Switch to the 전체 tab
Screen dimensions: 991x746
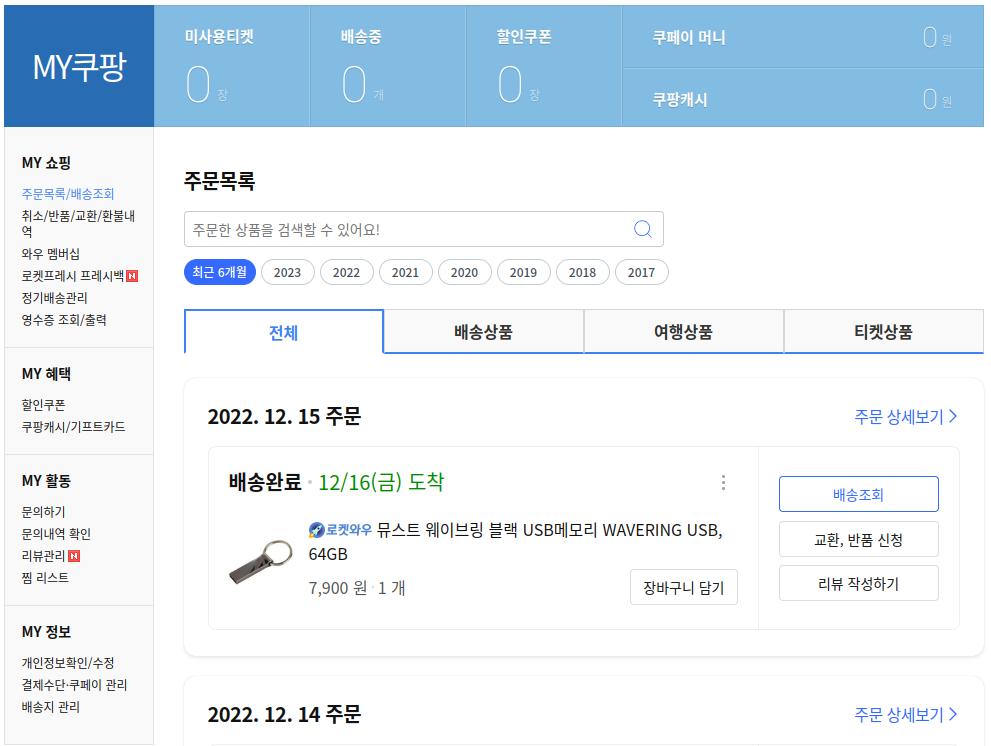284,332
